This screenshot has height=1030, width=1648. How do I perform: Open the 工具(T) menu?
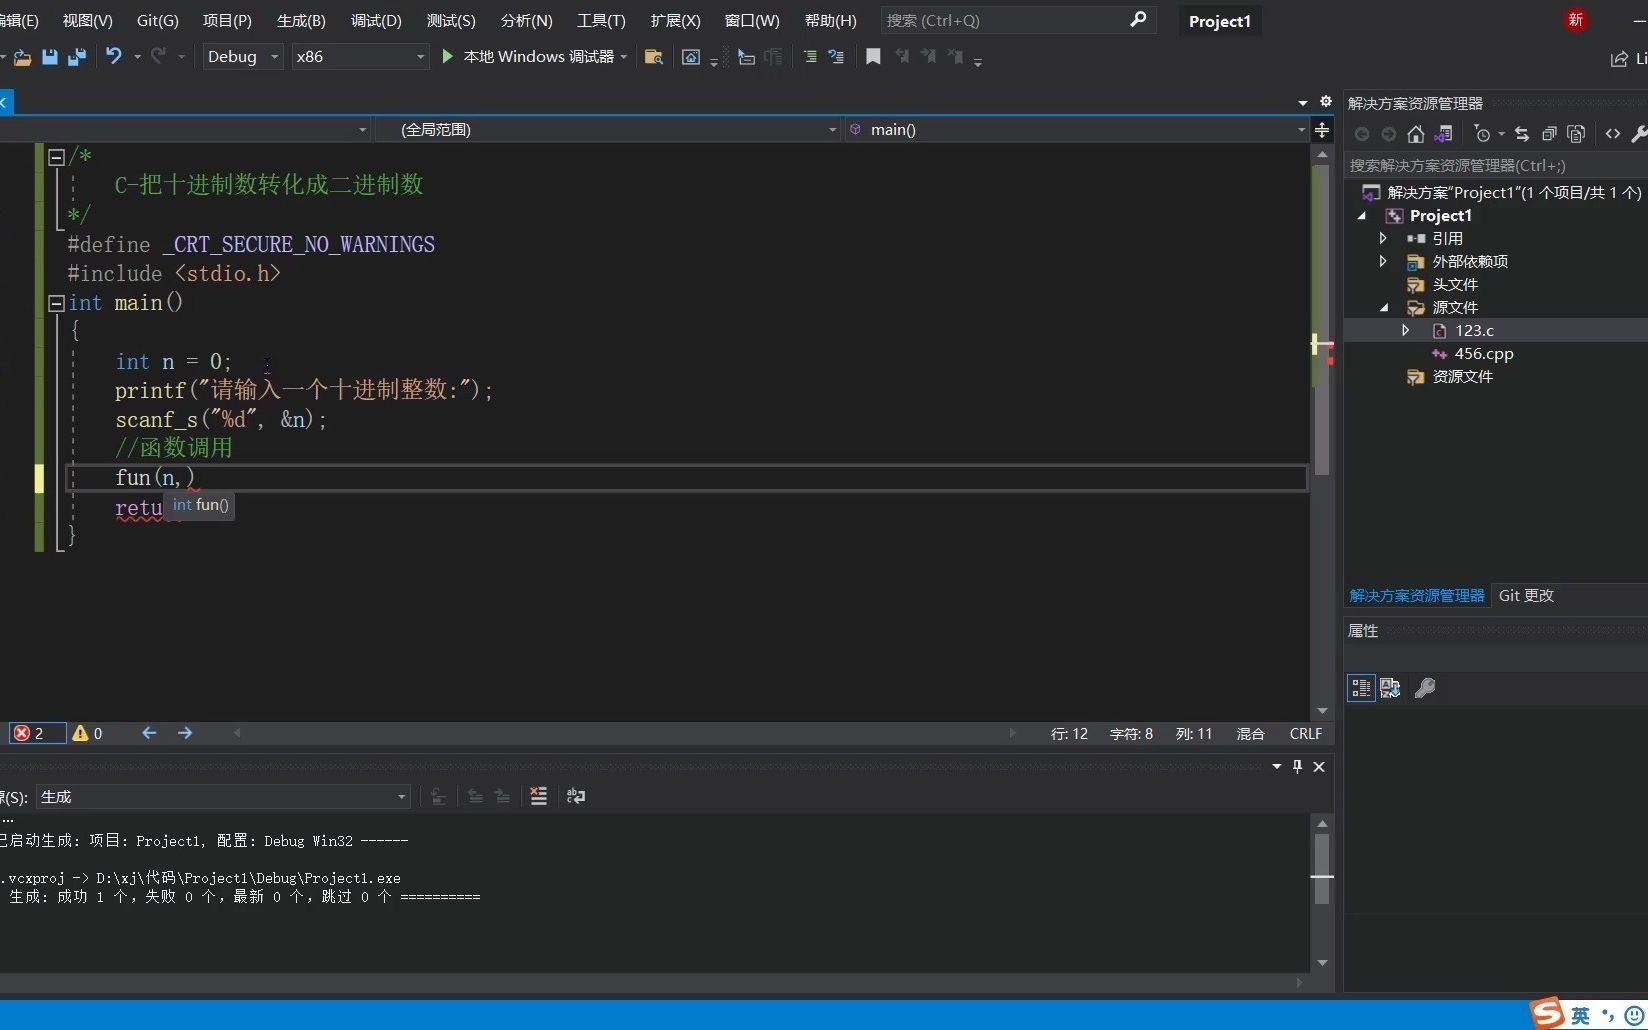click(x=601, y=20)
